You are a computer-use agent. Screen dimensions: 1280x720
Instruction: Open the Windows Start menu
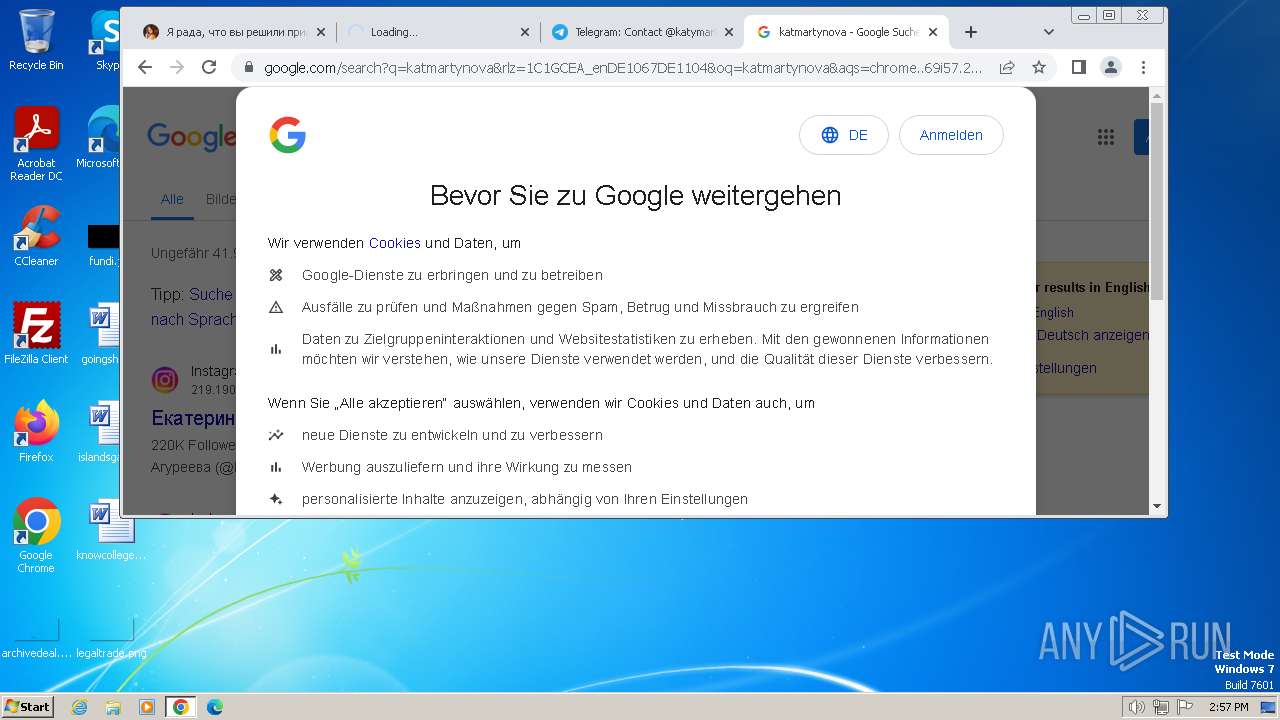tap(28, 706)
